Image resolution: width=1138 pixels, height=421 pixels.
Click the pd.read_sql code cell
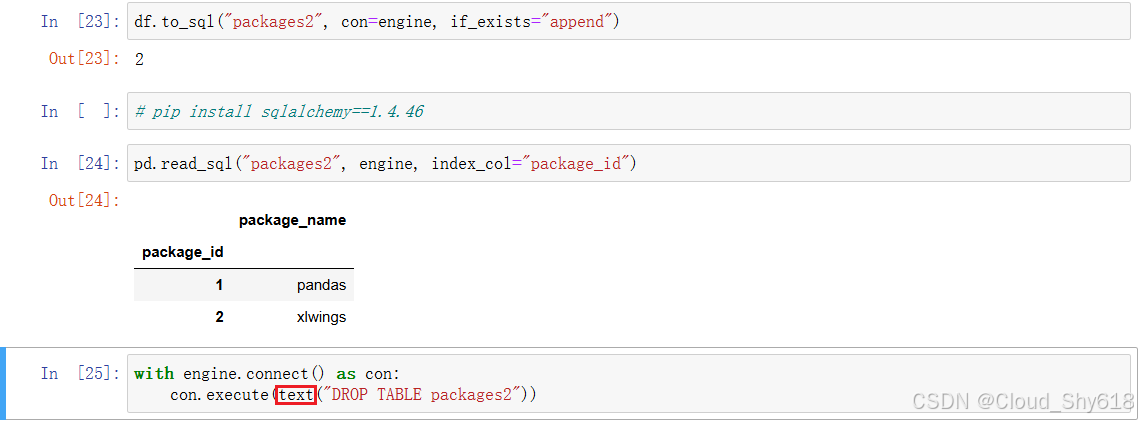(x=629, y=163)
